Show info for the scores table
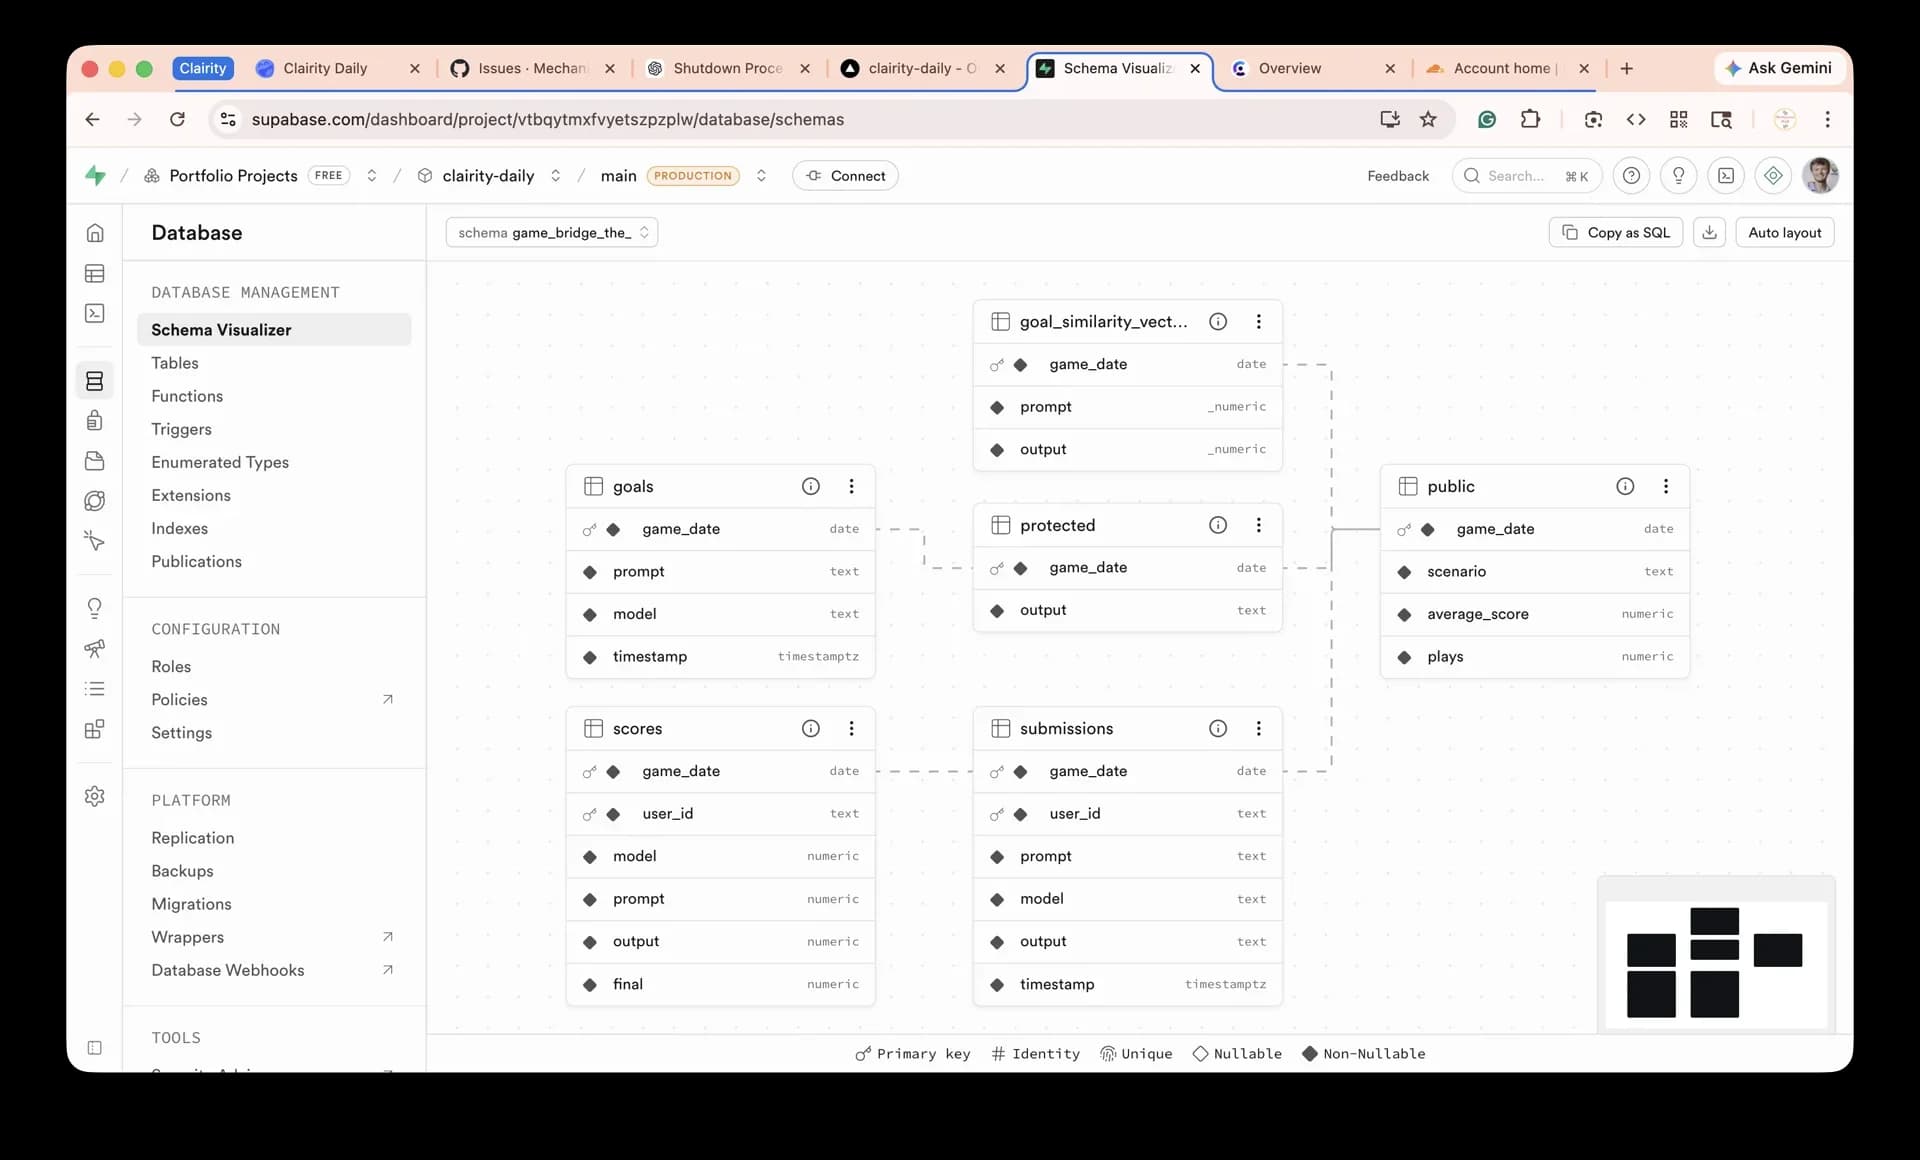1920x1160 pixels. [x=811, y=728]
